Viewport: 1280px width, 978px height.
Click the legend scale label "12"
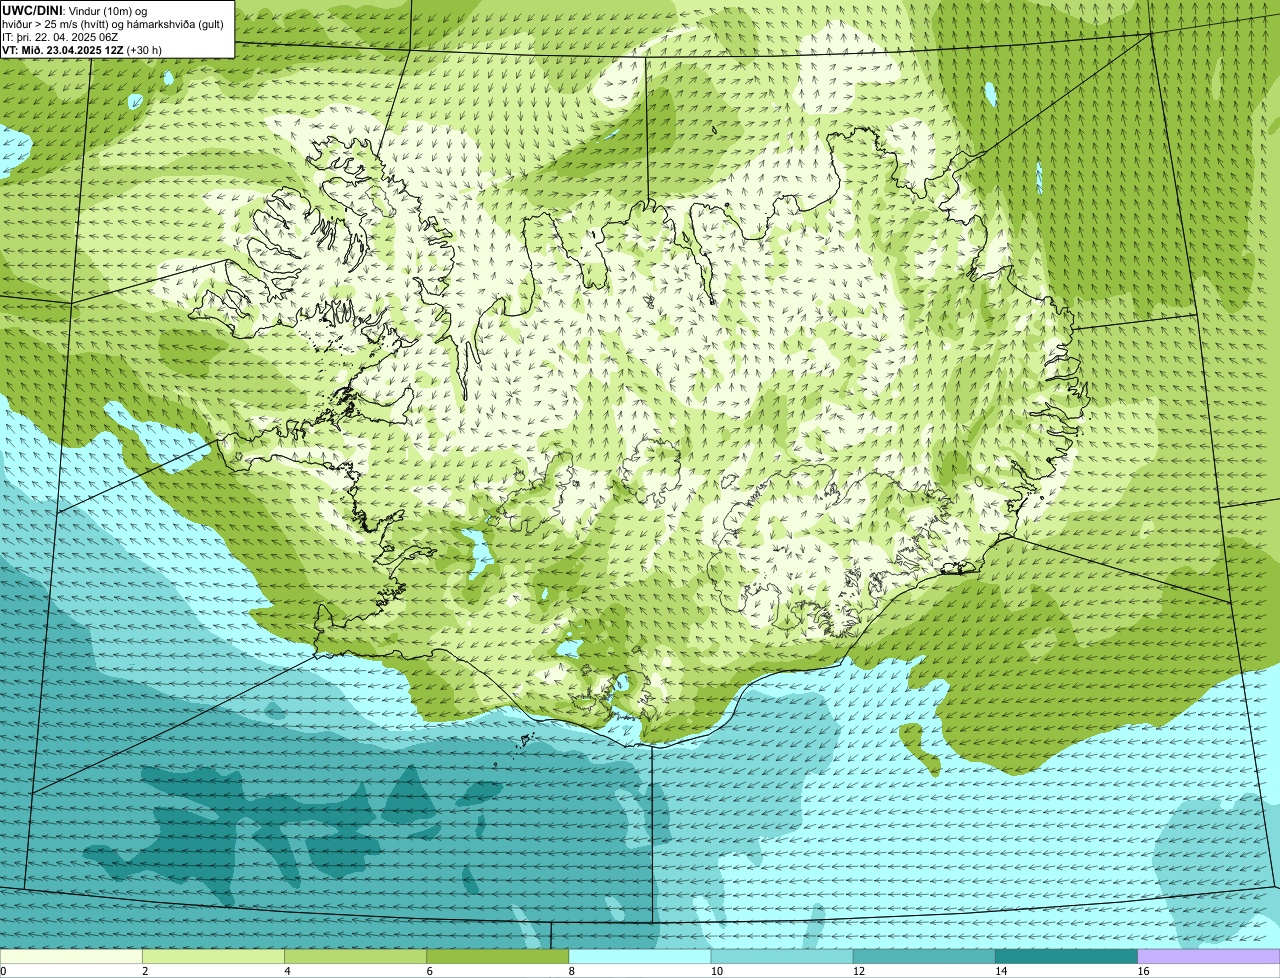pyautogui.click(x=859, y=971)
